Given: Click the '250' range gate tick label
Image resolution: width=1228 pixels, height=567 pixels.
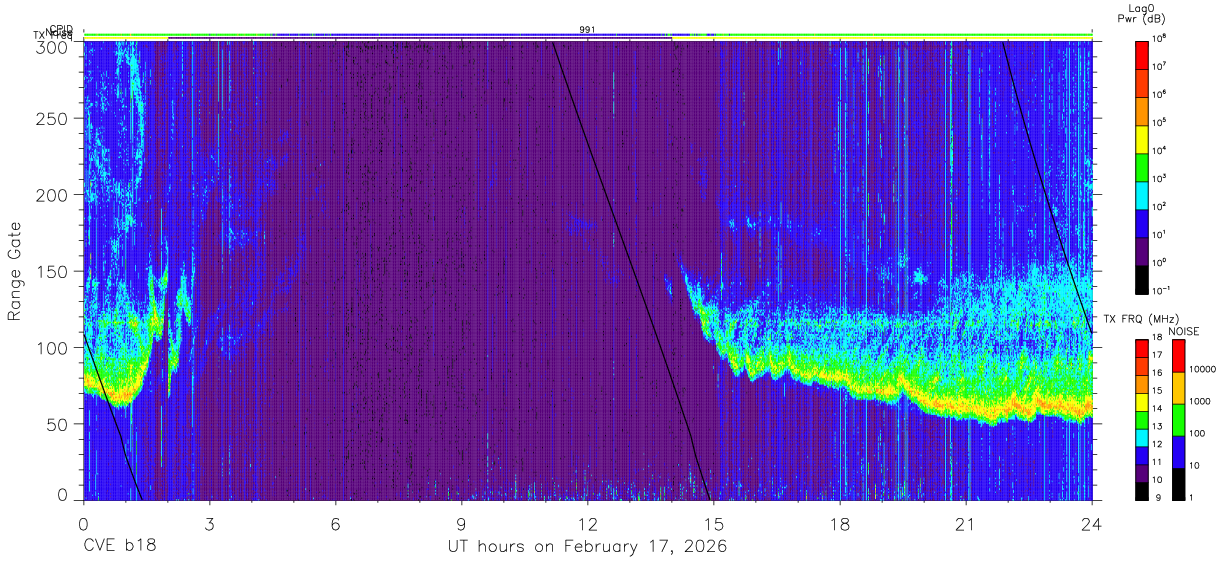Looking at the screenshot, I should 52,118.
